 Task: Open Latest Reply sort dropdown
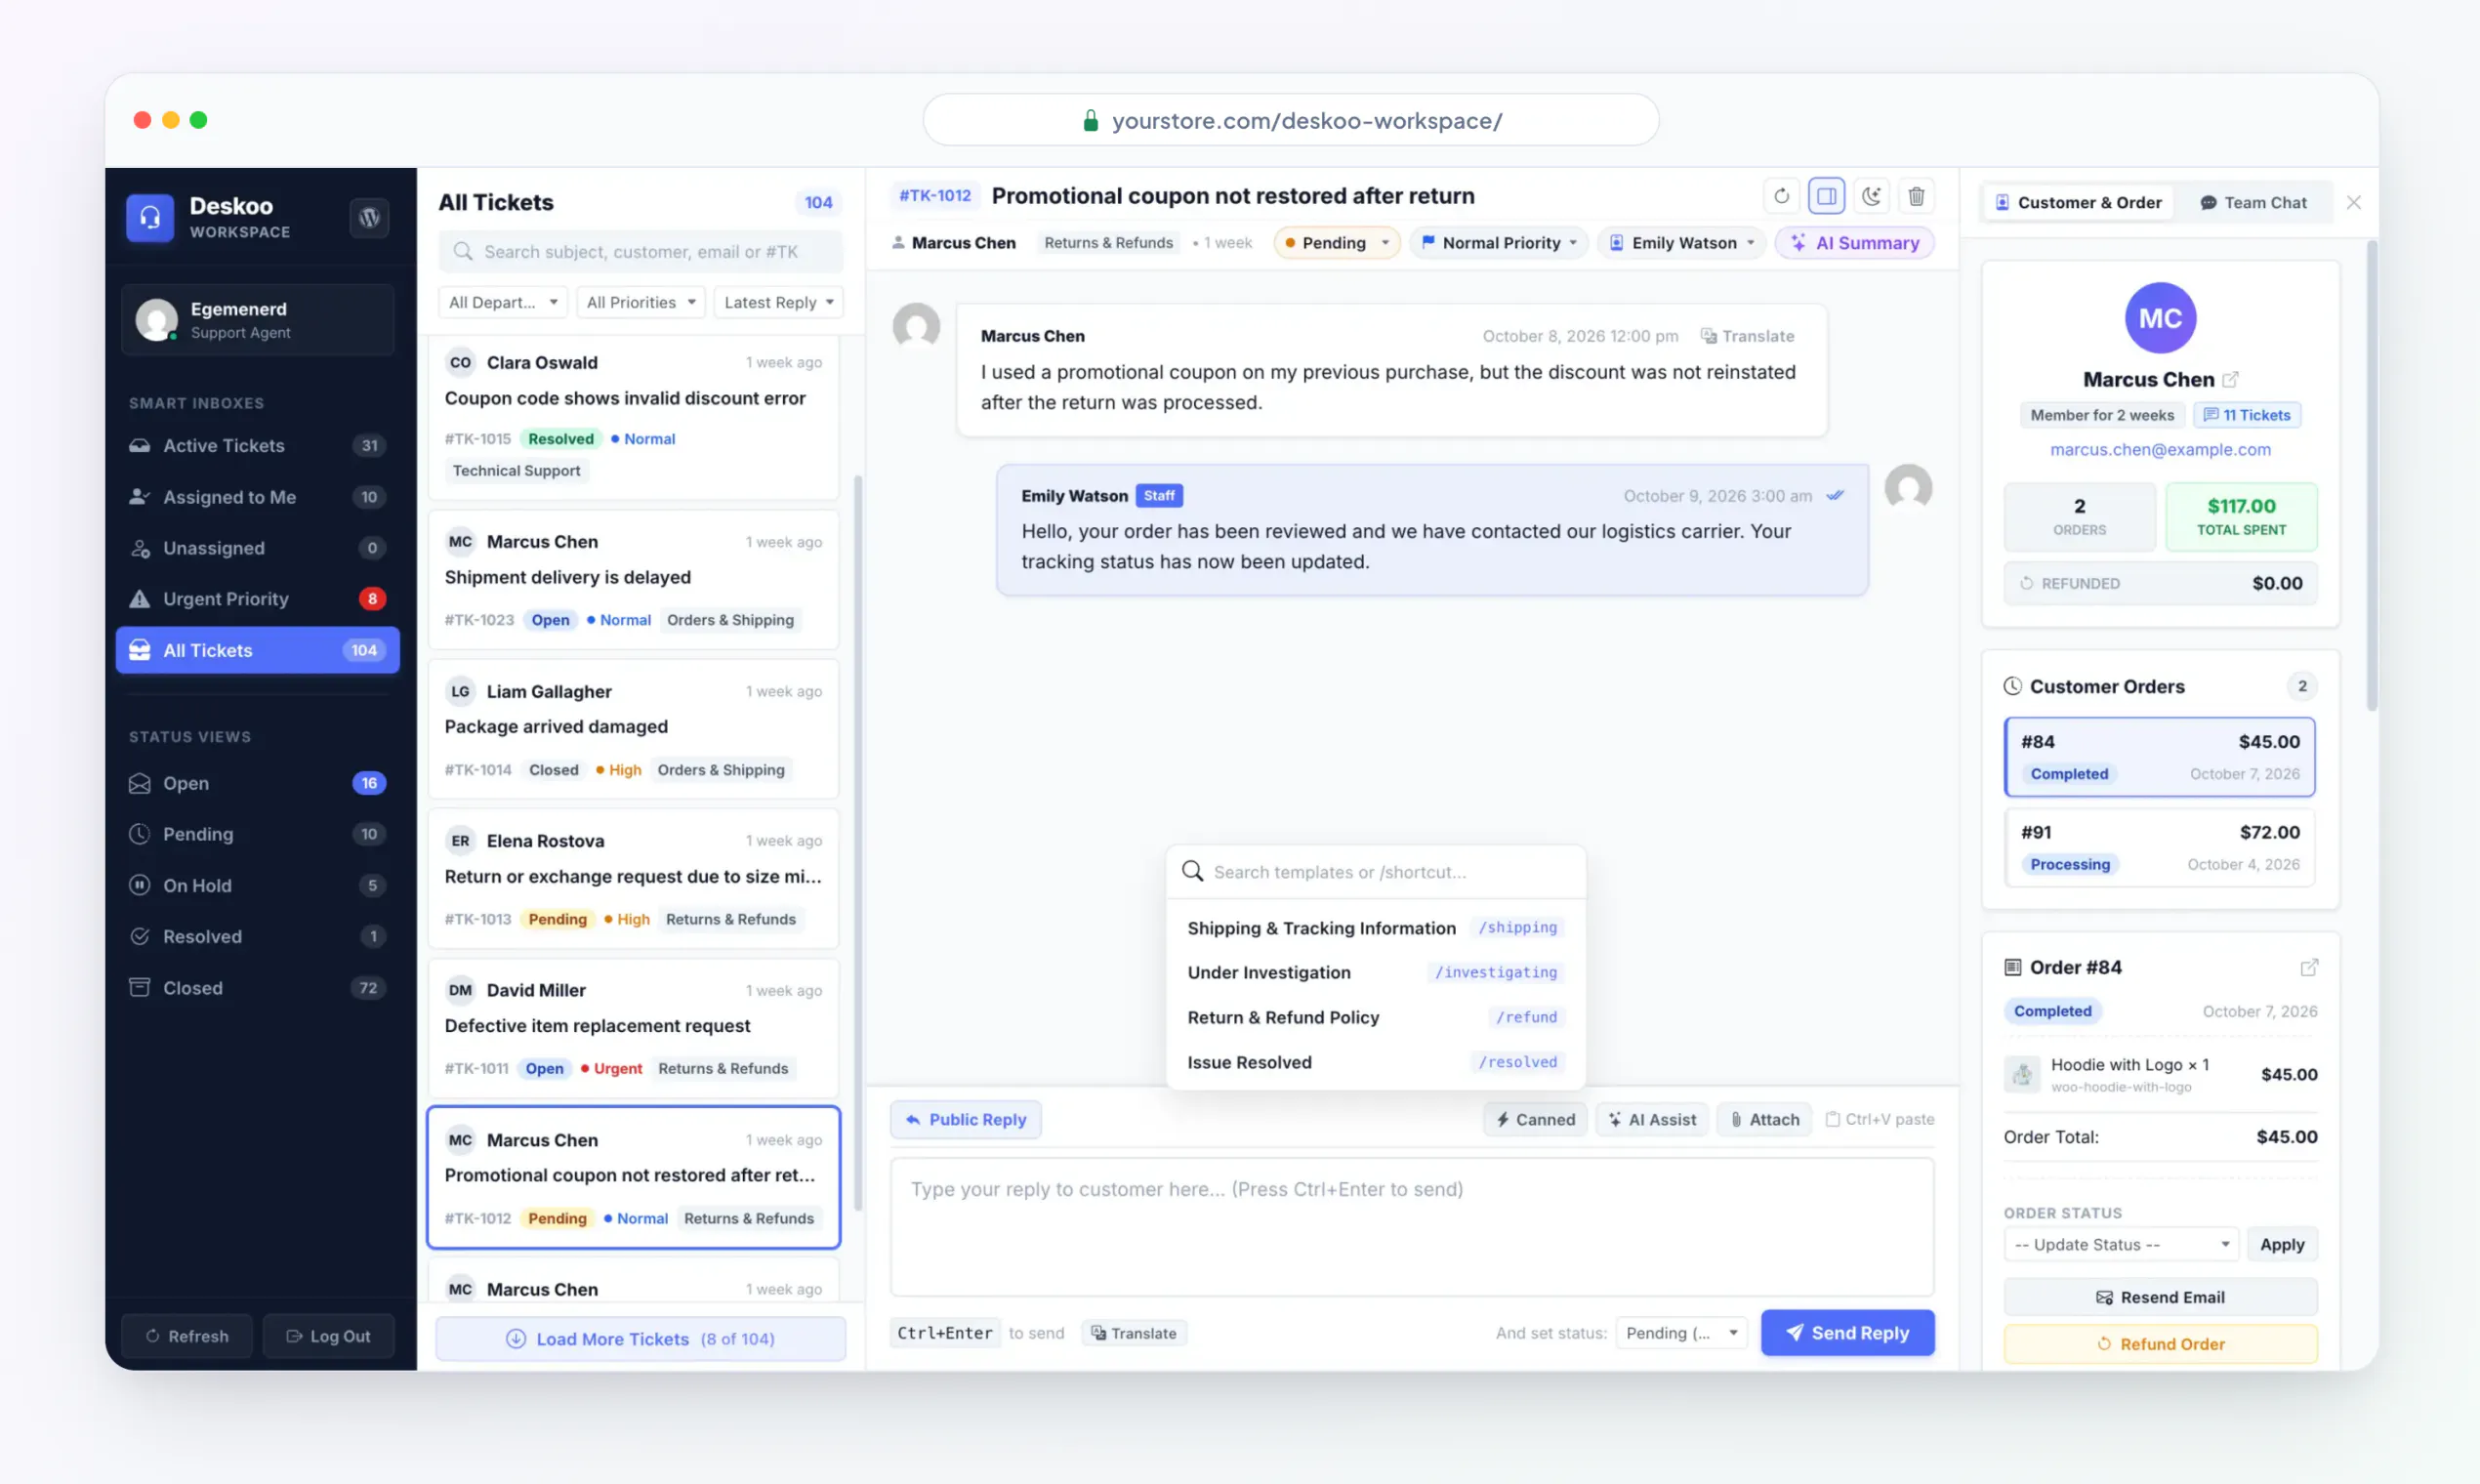coord(778,302)
